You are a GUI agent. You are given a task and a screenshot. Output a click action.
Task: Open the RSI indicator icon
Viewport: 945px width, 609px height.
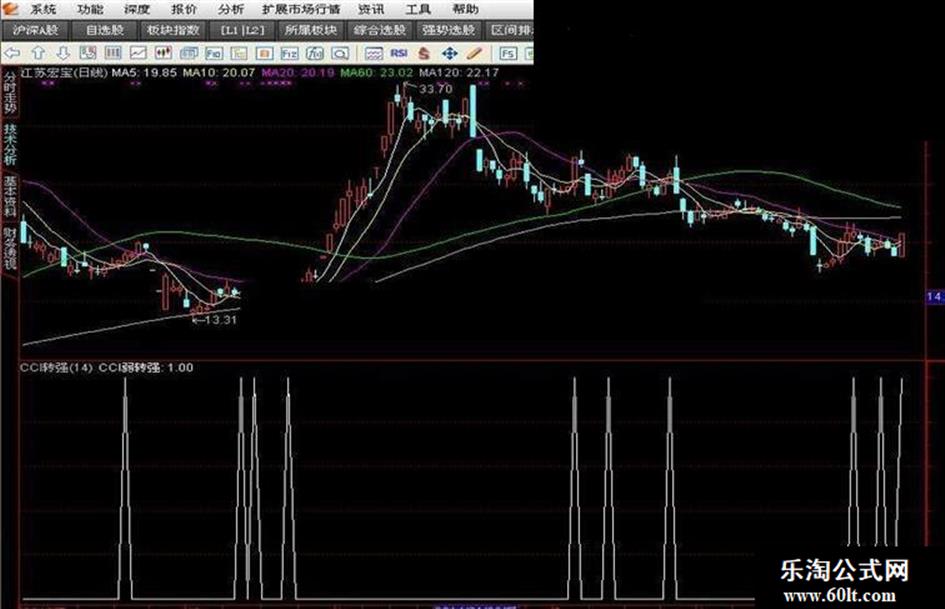(398, 54)
